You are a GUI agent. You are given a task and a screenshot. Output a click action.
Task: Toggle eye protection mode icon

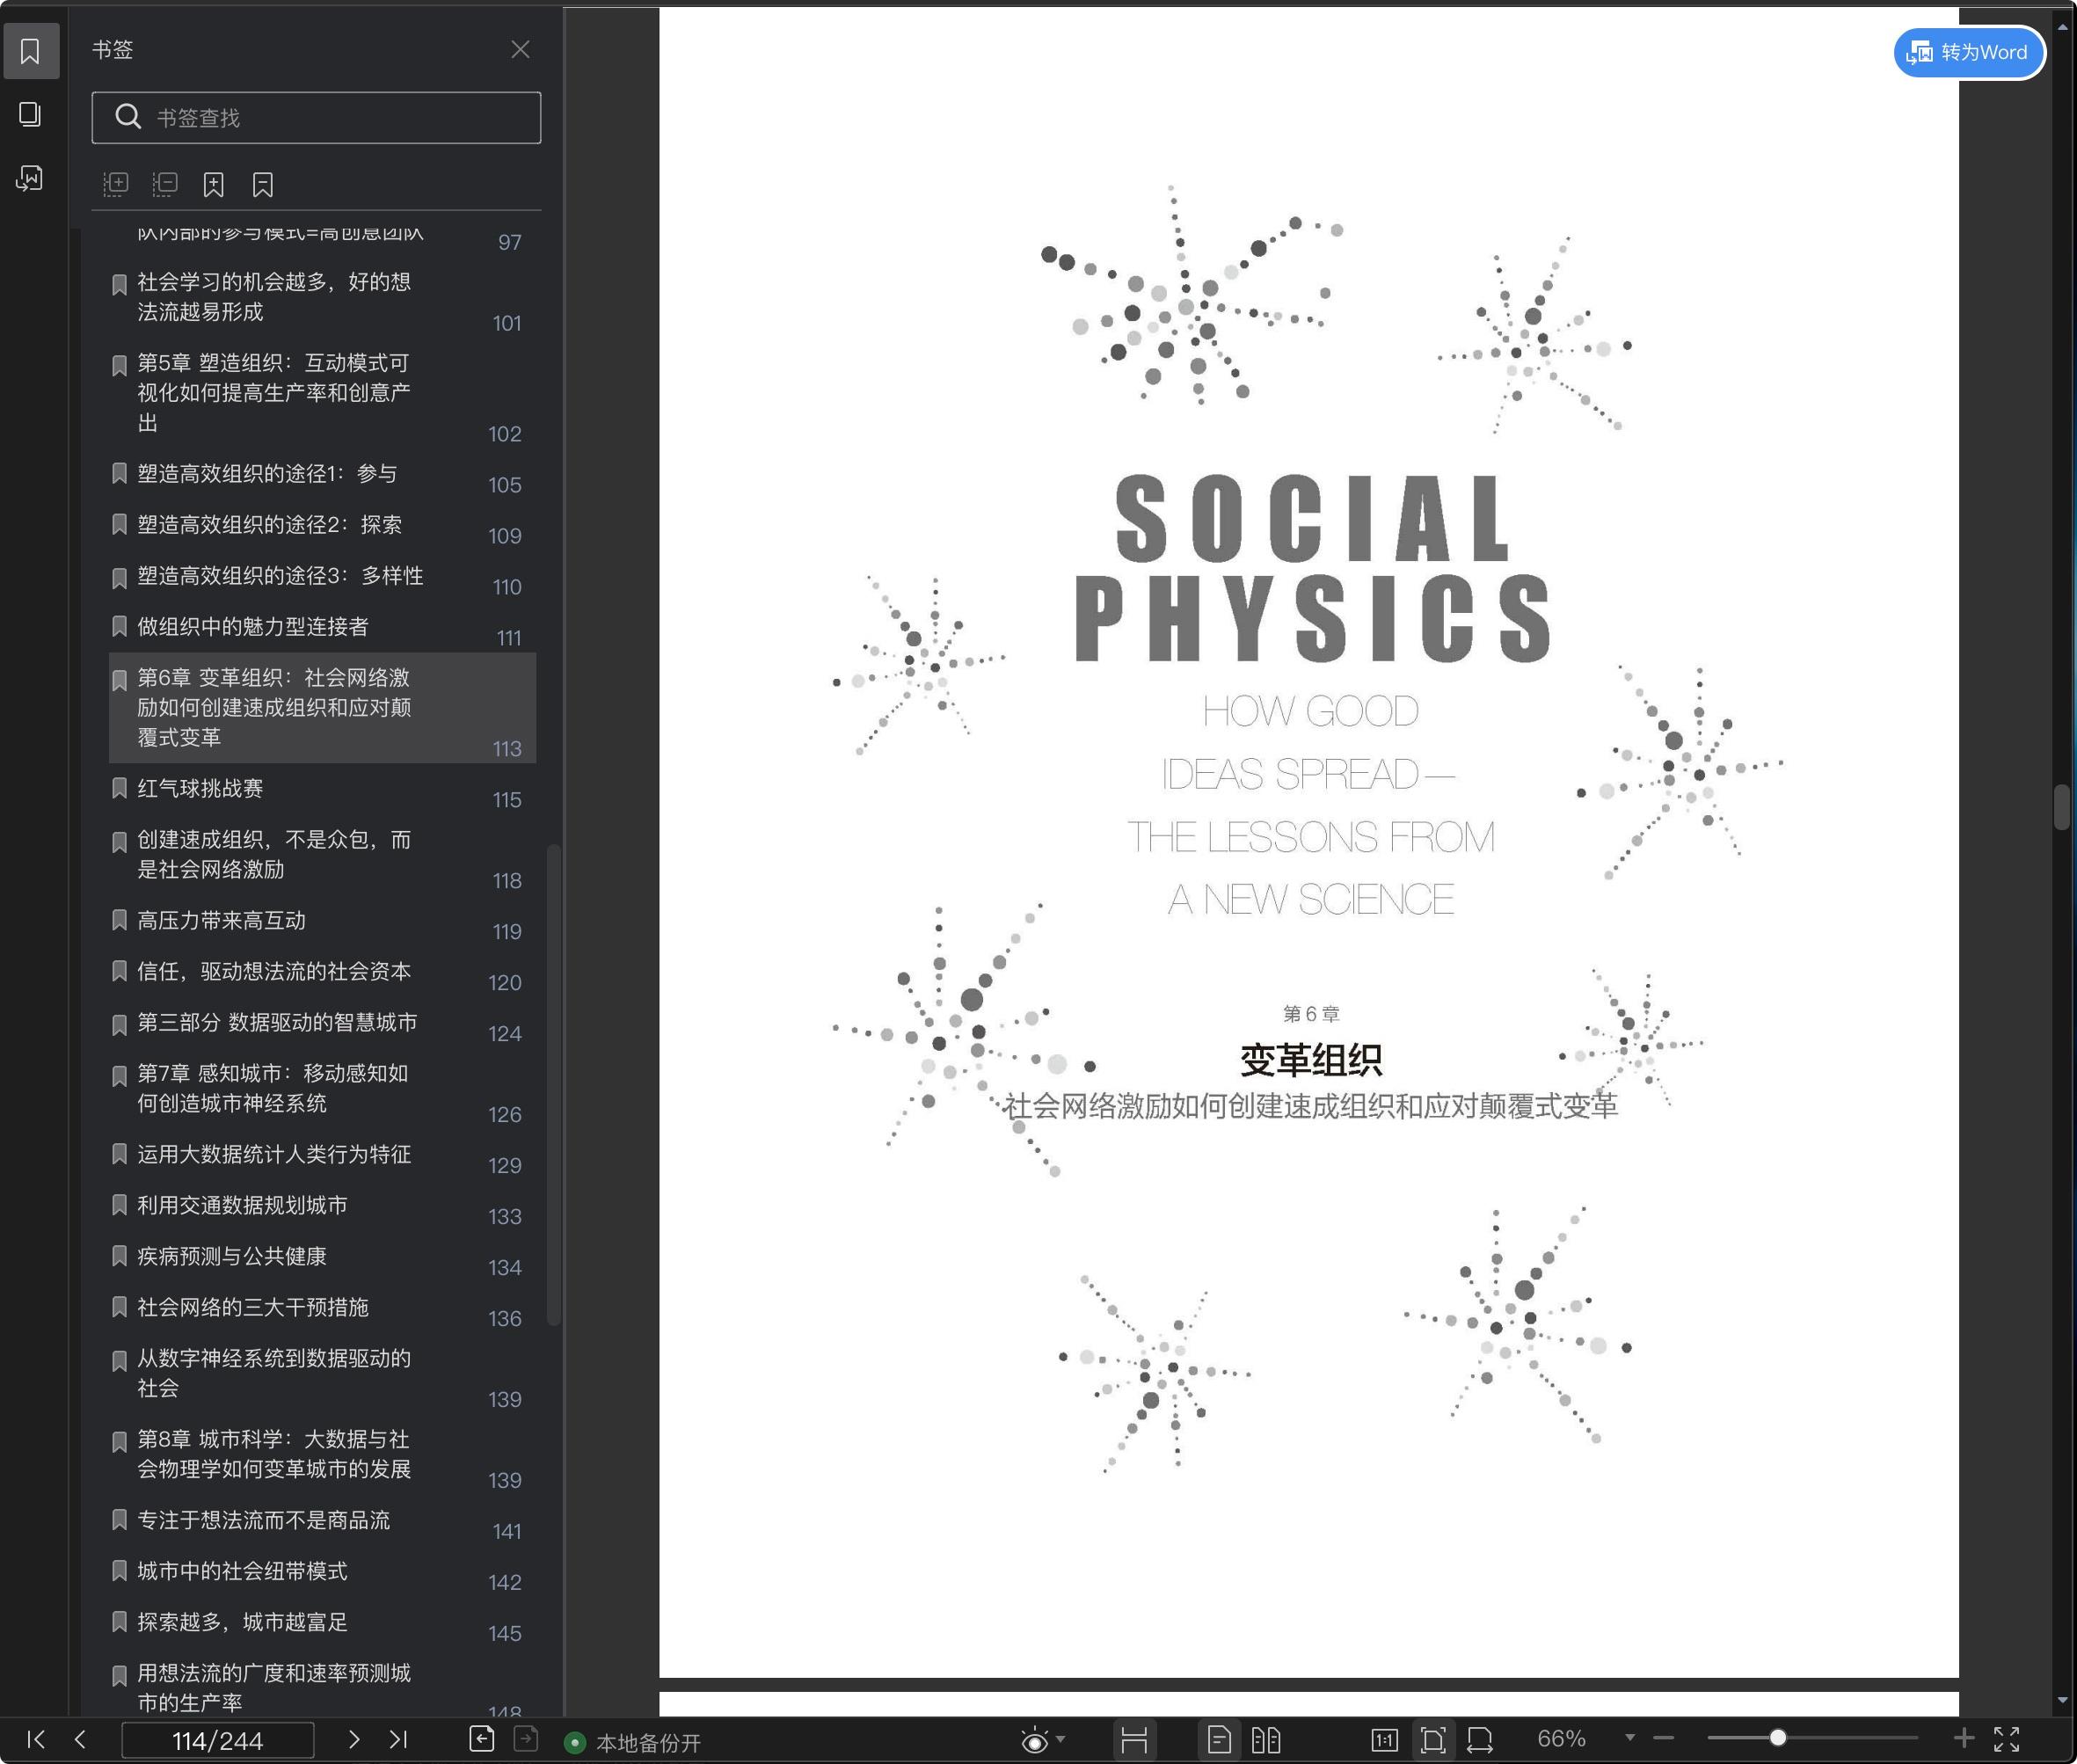click(x=1035, y=1740)
